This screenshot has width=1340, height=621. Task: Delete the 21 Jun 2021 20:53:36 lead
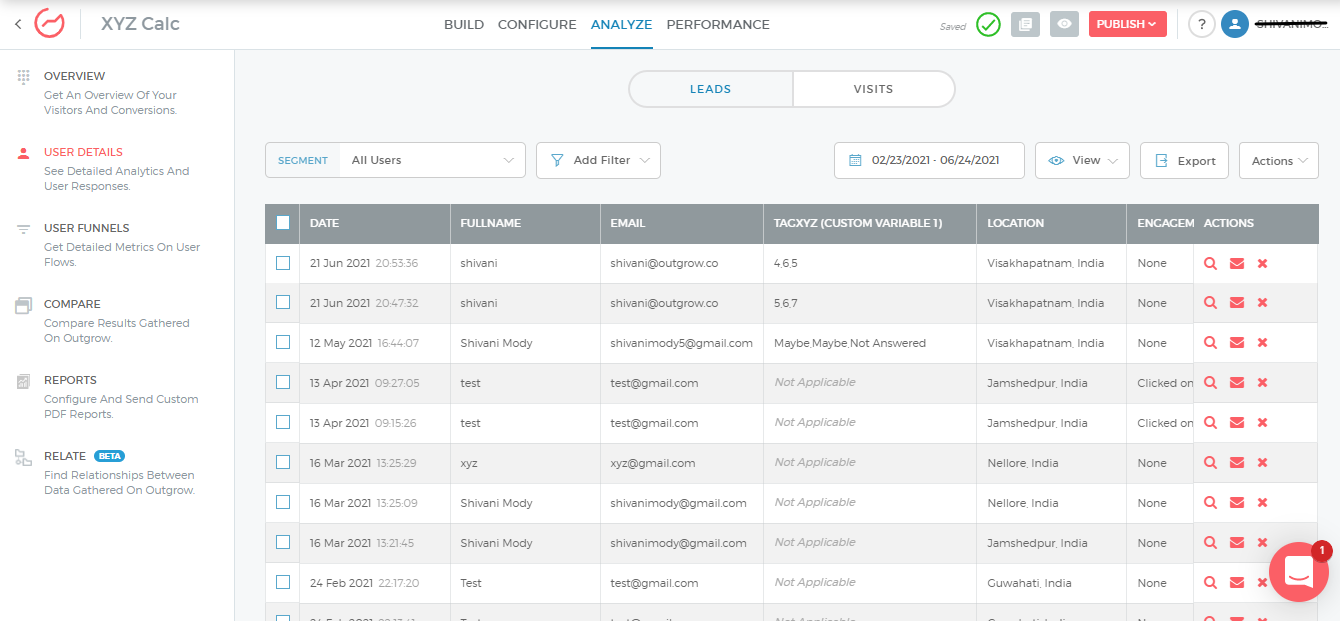click(x=1262, y=263)
